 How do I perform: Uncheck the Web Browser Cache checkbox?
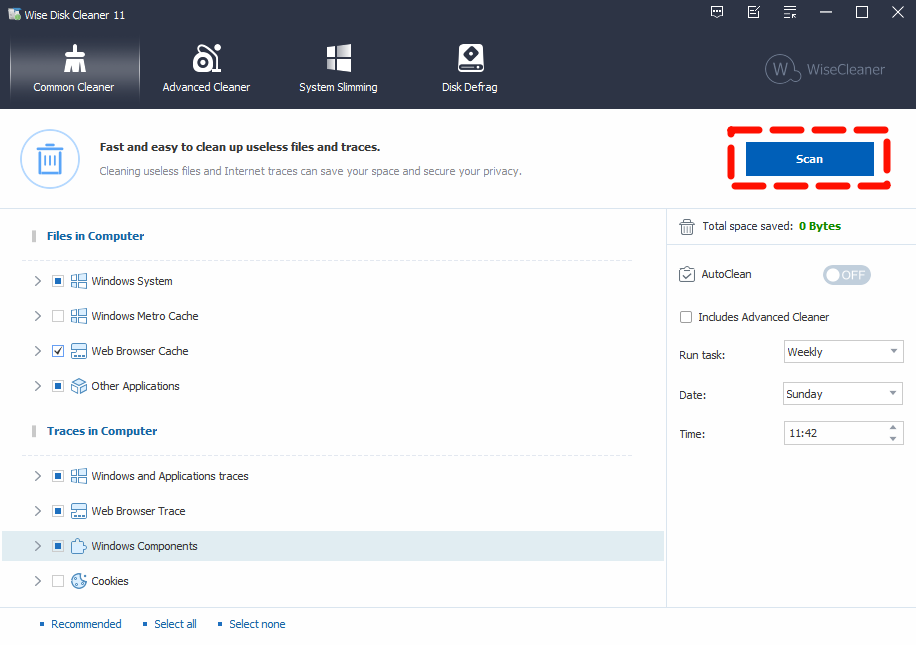coord(58,351)
